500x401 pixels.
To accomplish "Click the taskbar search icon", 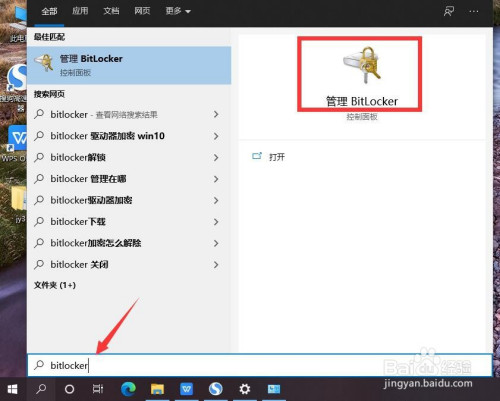I will tap(41, 389).
